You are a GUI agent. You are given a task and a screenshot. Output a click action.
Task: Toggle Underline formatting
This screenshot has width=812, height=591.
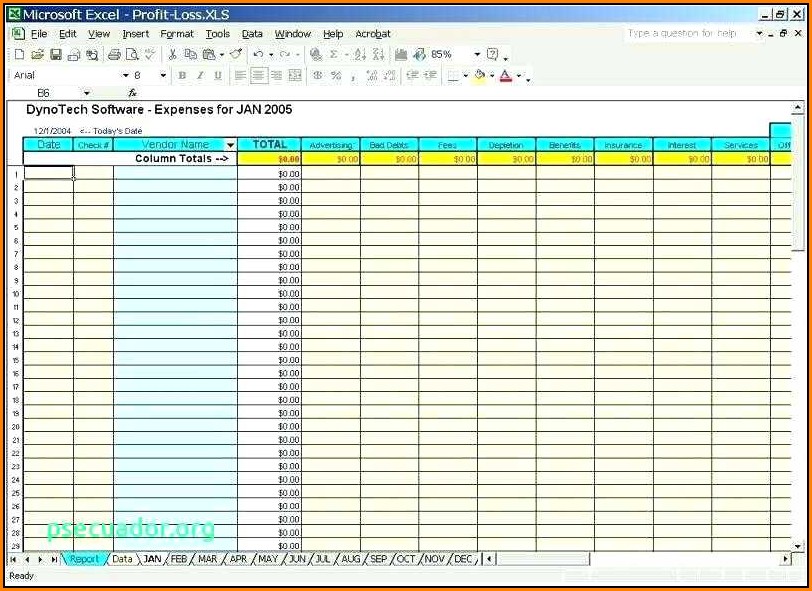[x=217, y=76]
